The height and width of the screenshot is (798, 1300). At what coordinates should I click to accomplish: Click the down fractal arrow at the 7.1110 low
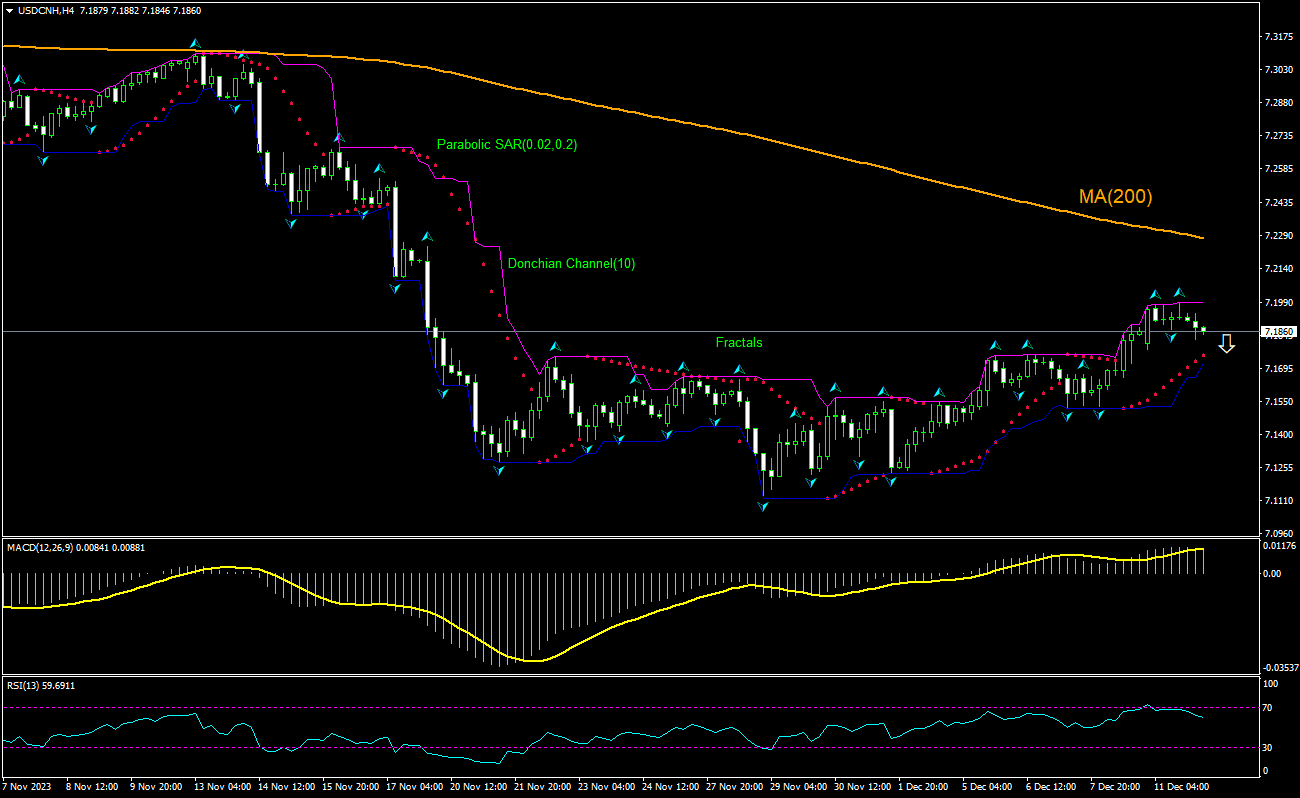pyautogui.click(x=762, y=508)
